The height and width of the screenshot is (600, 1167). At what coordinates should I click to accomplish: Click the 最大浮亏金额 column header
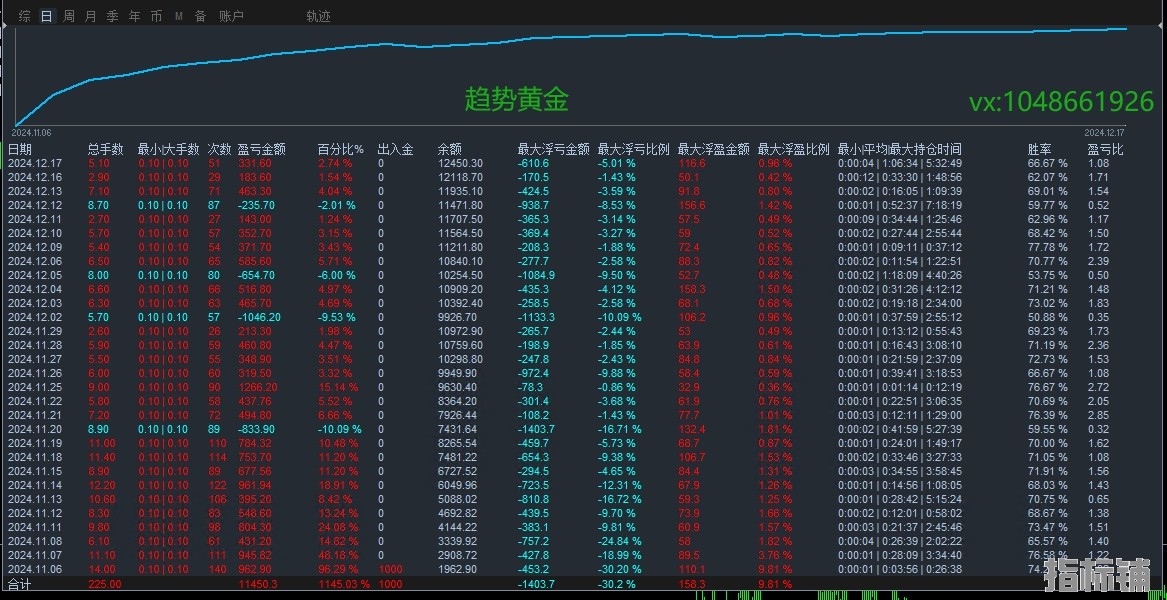[554, 150]
